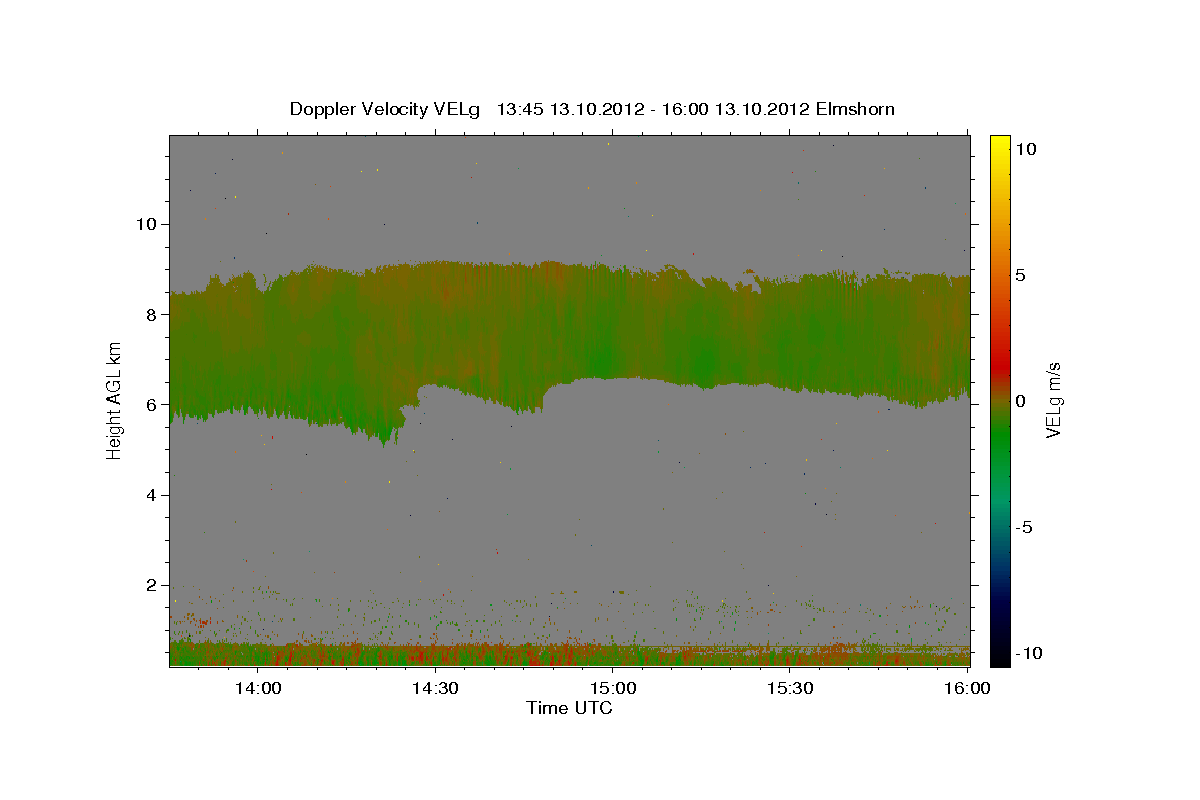Click the 15:00 time tick label
The image size is (1200, 800).
612,689
